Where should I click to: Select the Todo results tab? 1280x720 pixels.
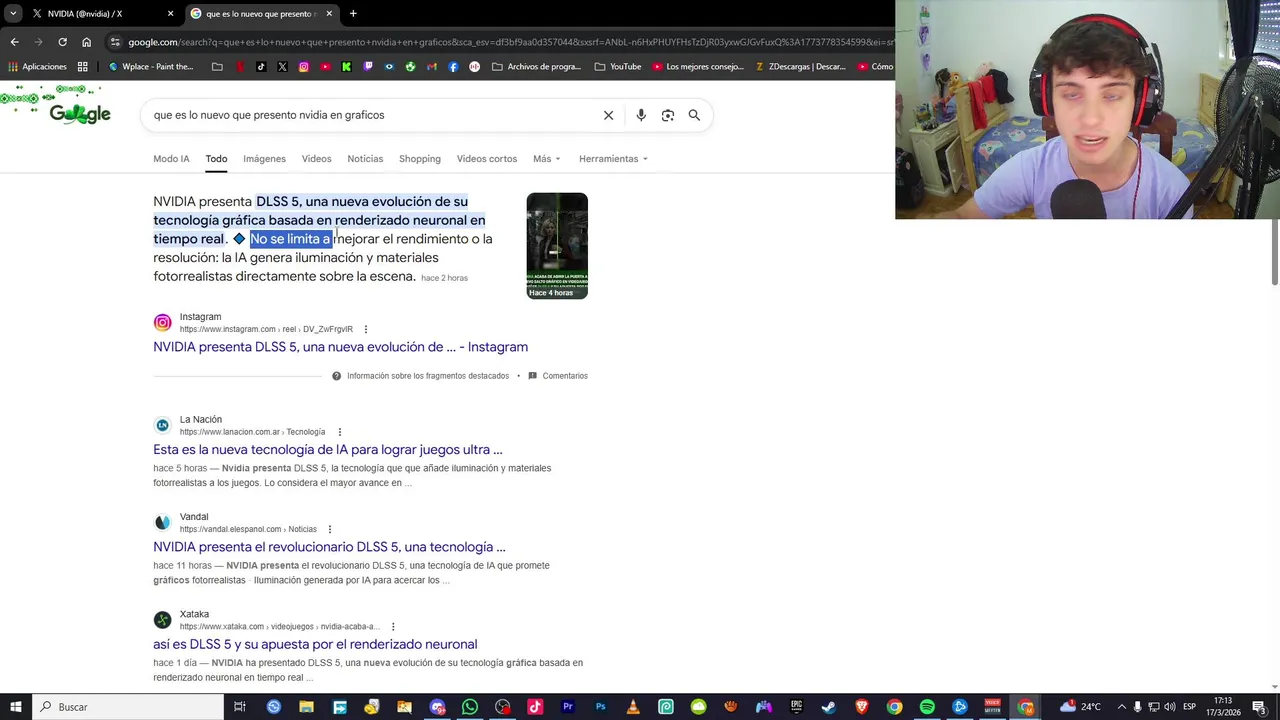(x=216, y=159)
